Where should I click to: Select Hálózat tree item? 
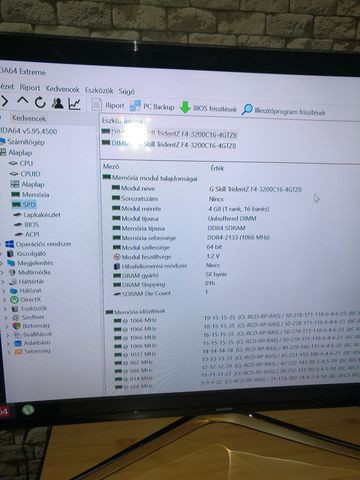pos(26,291)
